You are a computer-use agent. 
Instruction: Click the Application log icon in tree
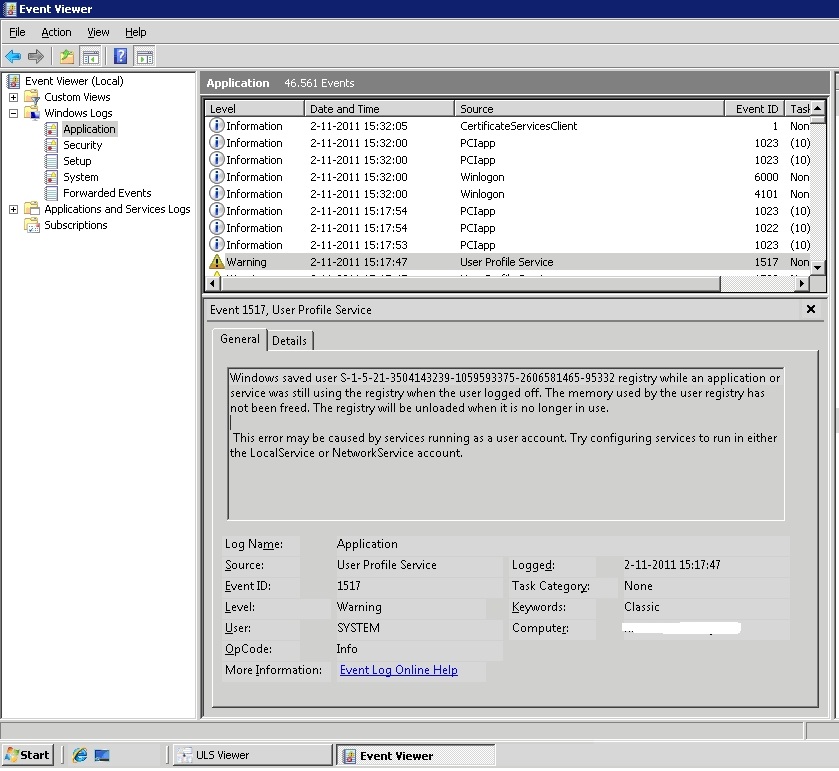point(51,129)
